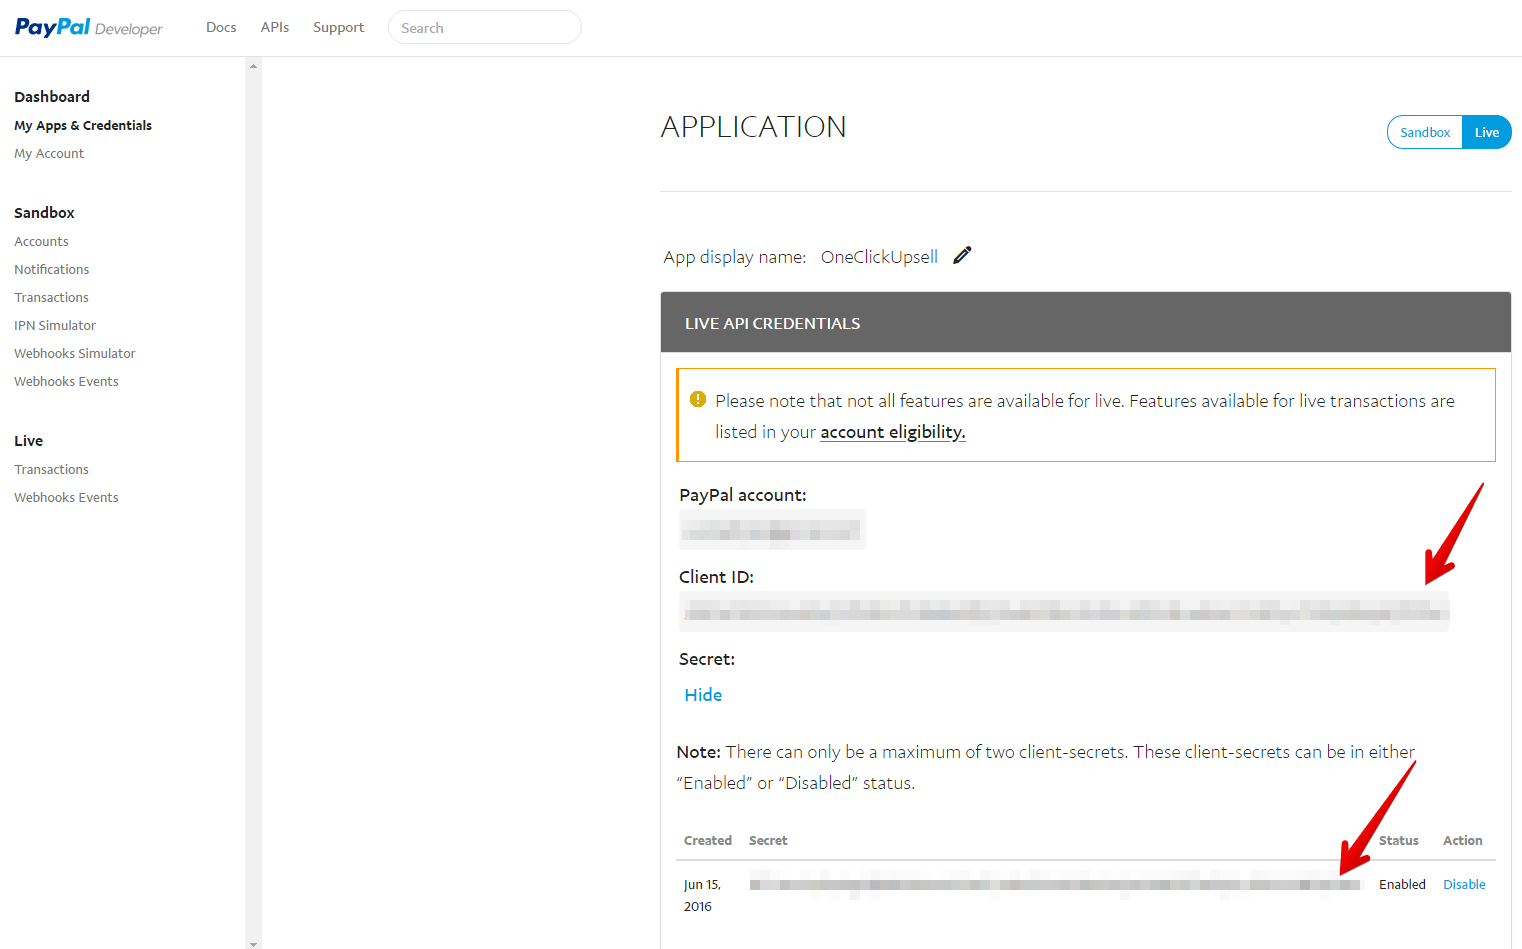Click the OneClickUpsell app name
The height and width of the screenshot is (949, 1522).
point(879,257)
